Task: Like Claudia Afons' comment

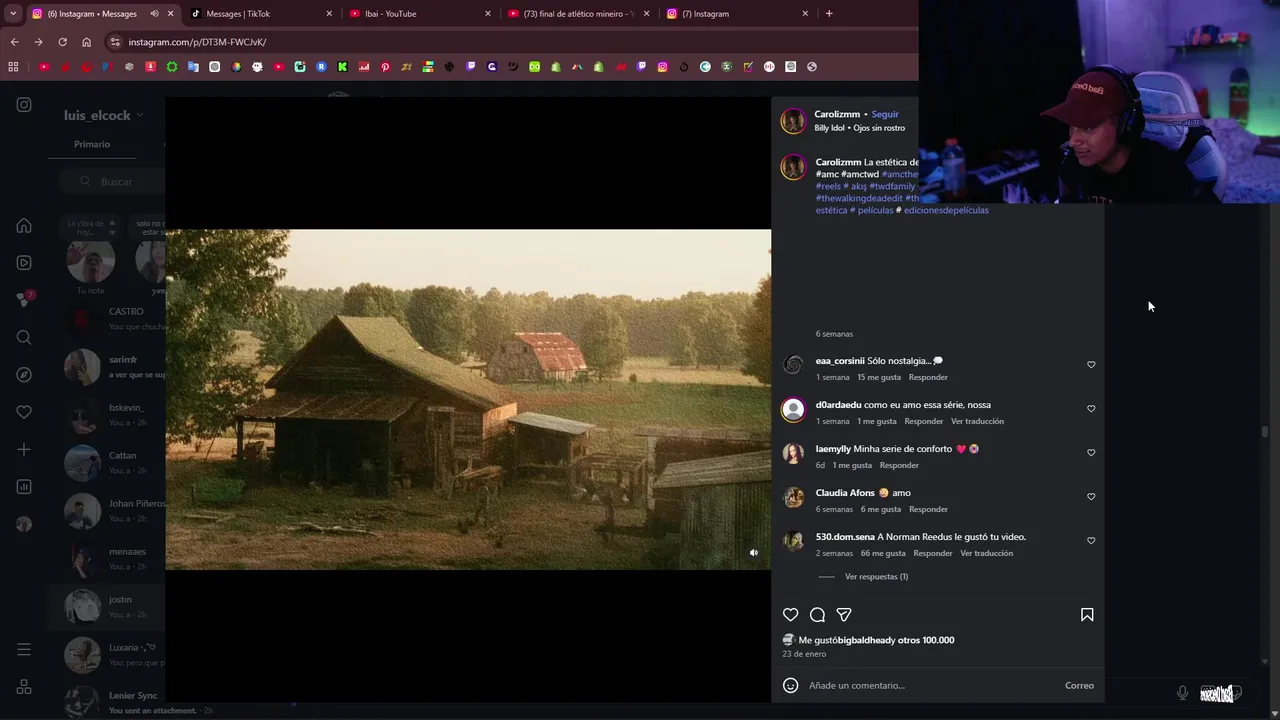Action: [x=1091, y=496]
